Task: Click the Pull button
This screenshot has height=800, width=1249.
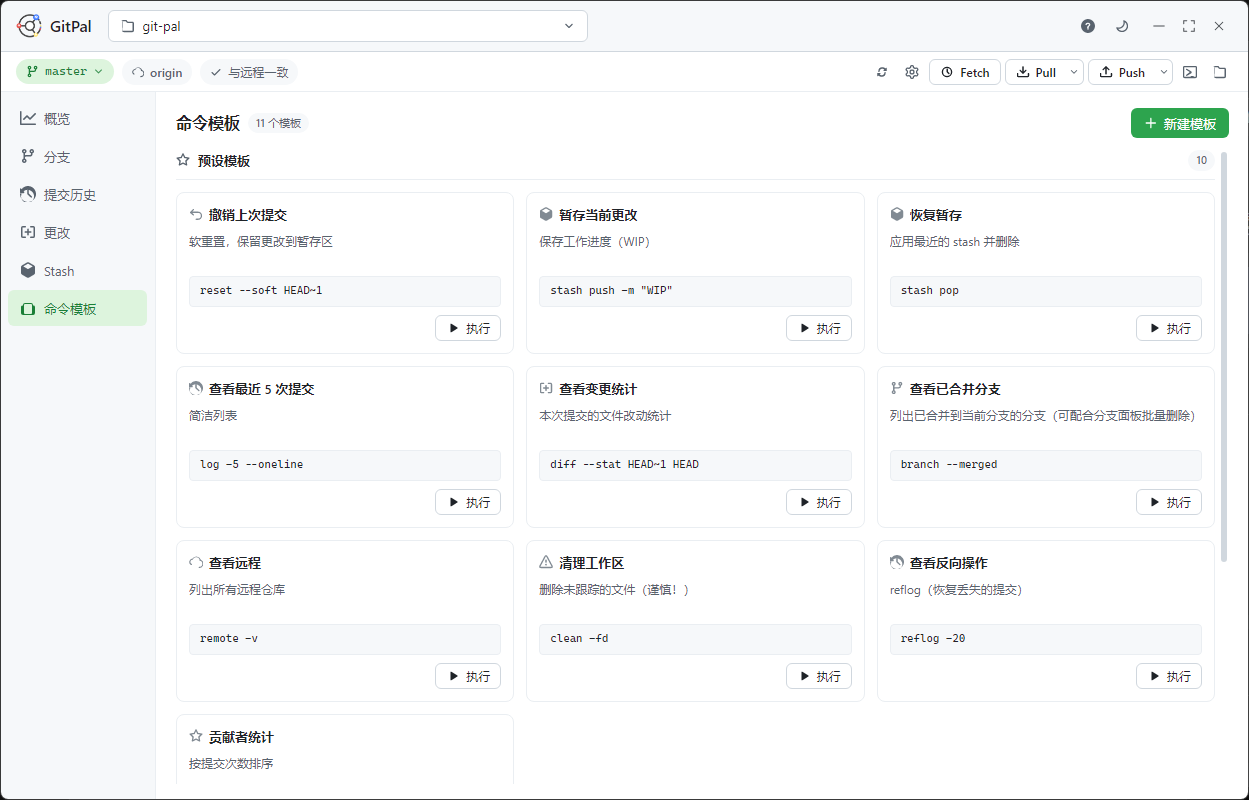Action: pos(1036,72)
